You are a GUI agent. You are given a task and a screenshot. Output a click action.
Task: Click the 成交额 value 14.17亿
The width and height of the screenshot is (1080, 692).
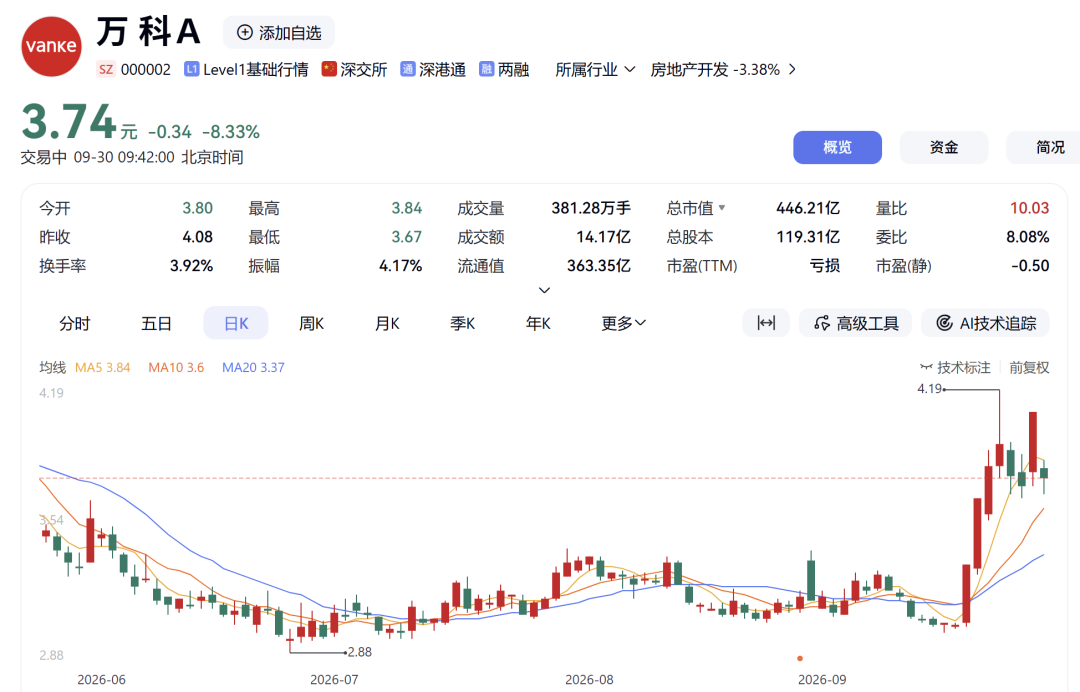[x=603, y=237]
